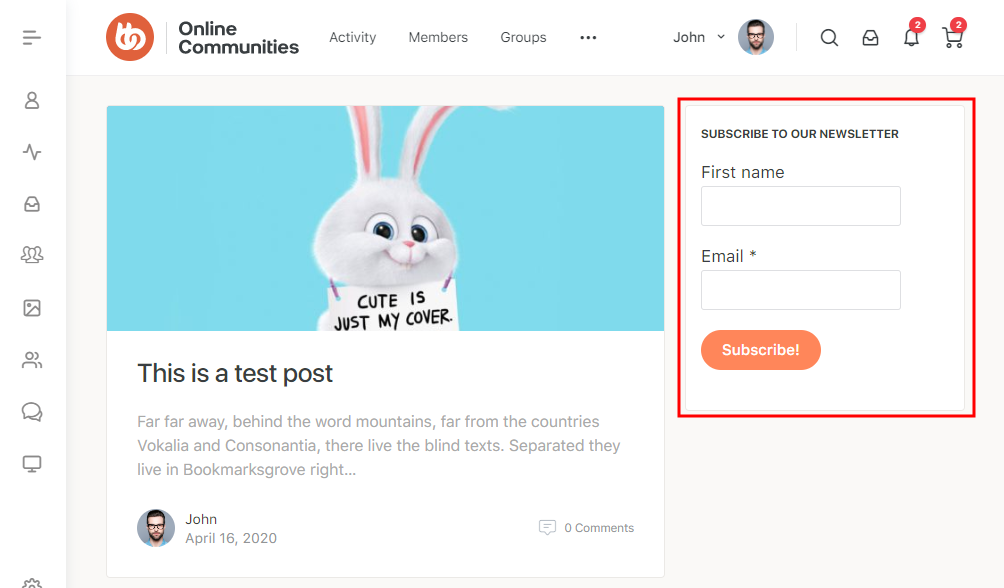Open the activity pulse icon in sidebar
Viewport: 1004px width, 588px height.
pos(32,152)
